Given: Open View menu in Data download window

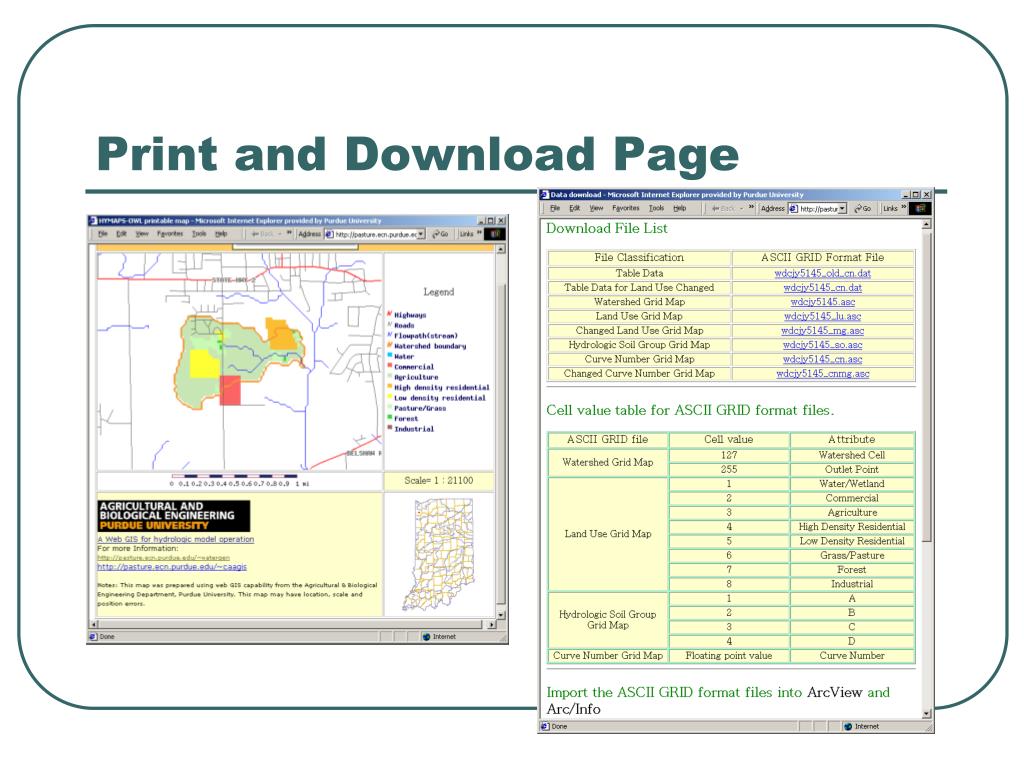Looking at the screenshot, I should [x=596, y=208].
